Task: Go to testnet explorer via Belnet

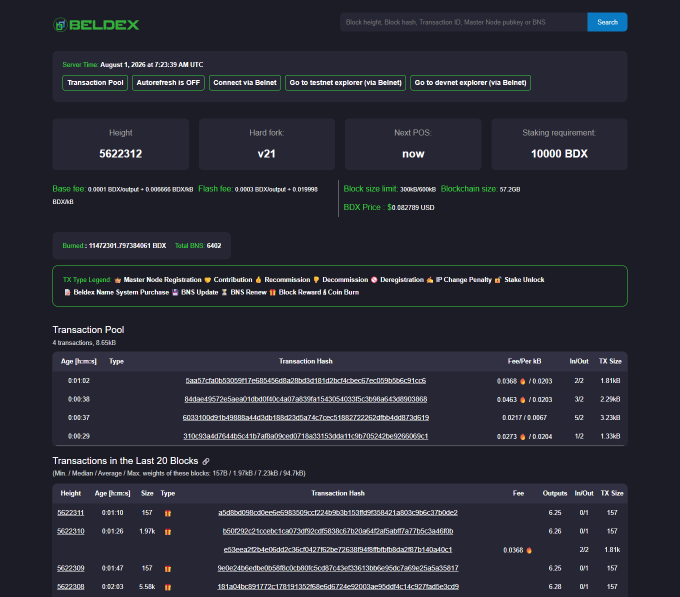Action: coord(346,83)
